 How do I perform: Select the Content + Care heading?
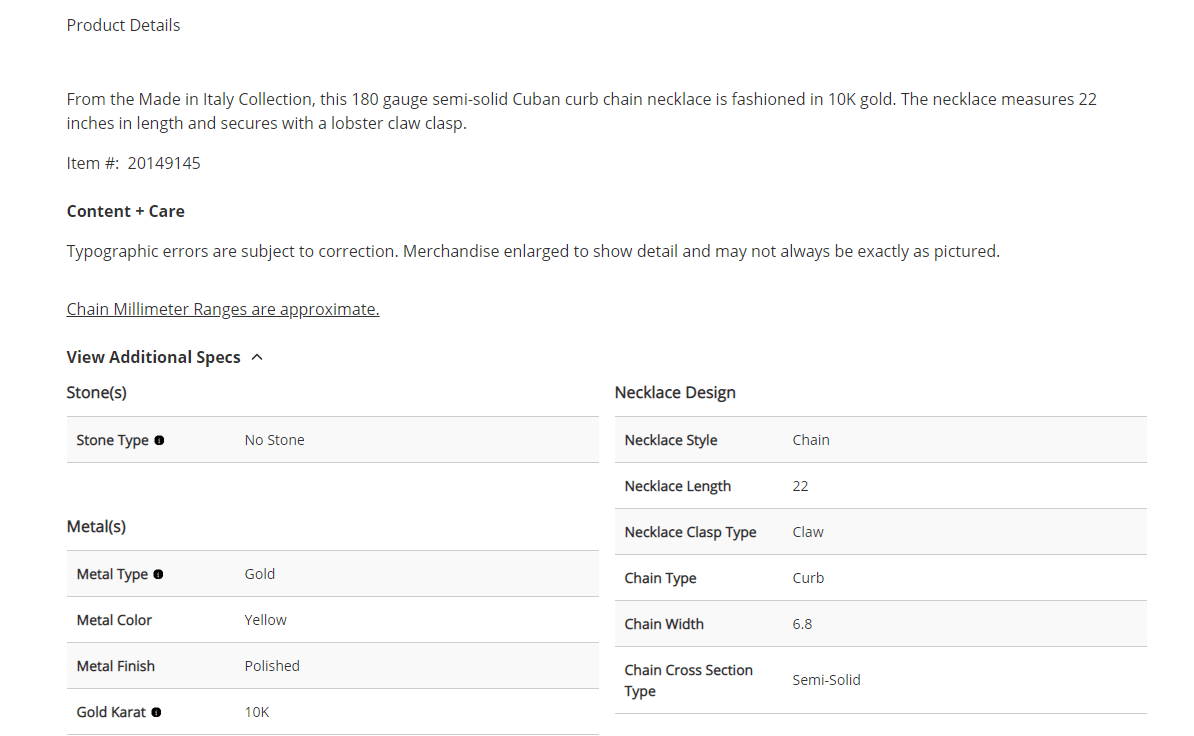pos(125,211)
